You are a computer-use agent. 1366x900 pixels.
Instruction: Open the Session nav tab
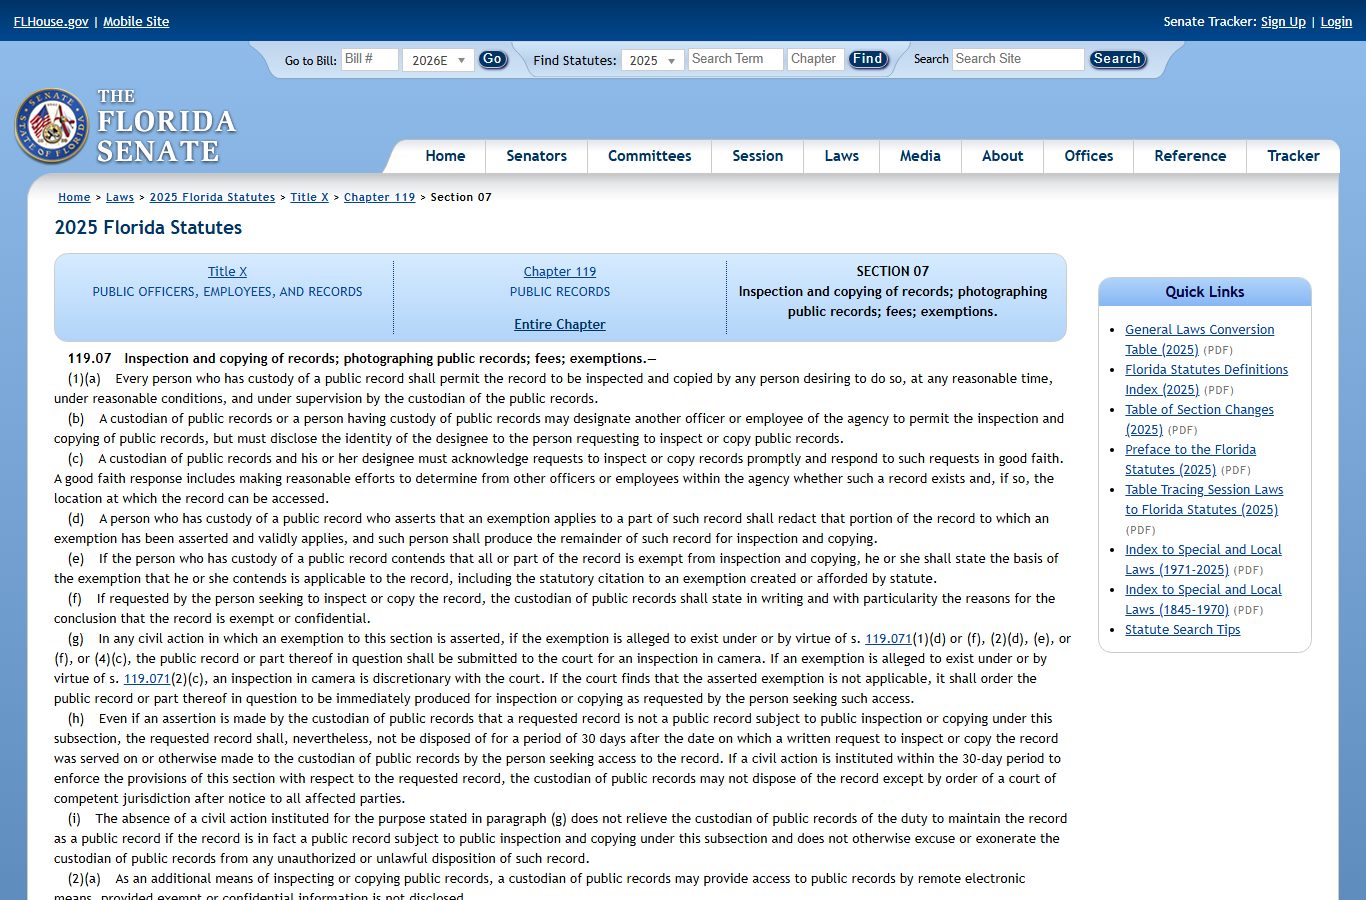pyautogui.click(x=757, y=156)
